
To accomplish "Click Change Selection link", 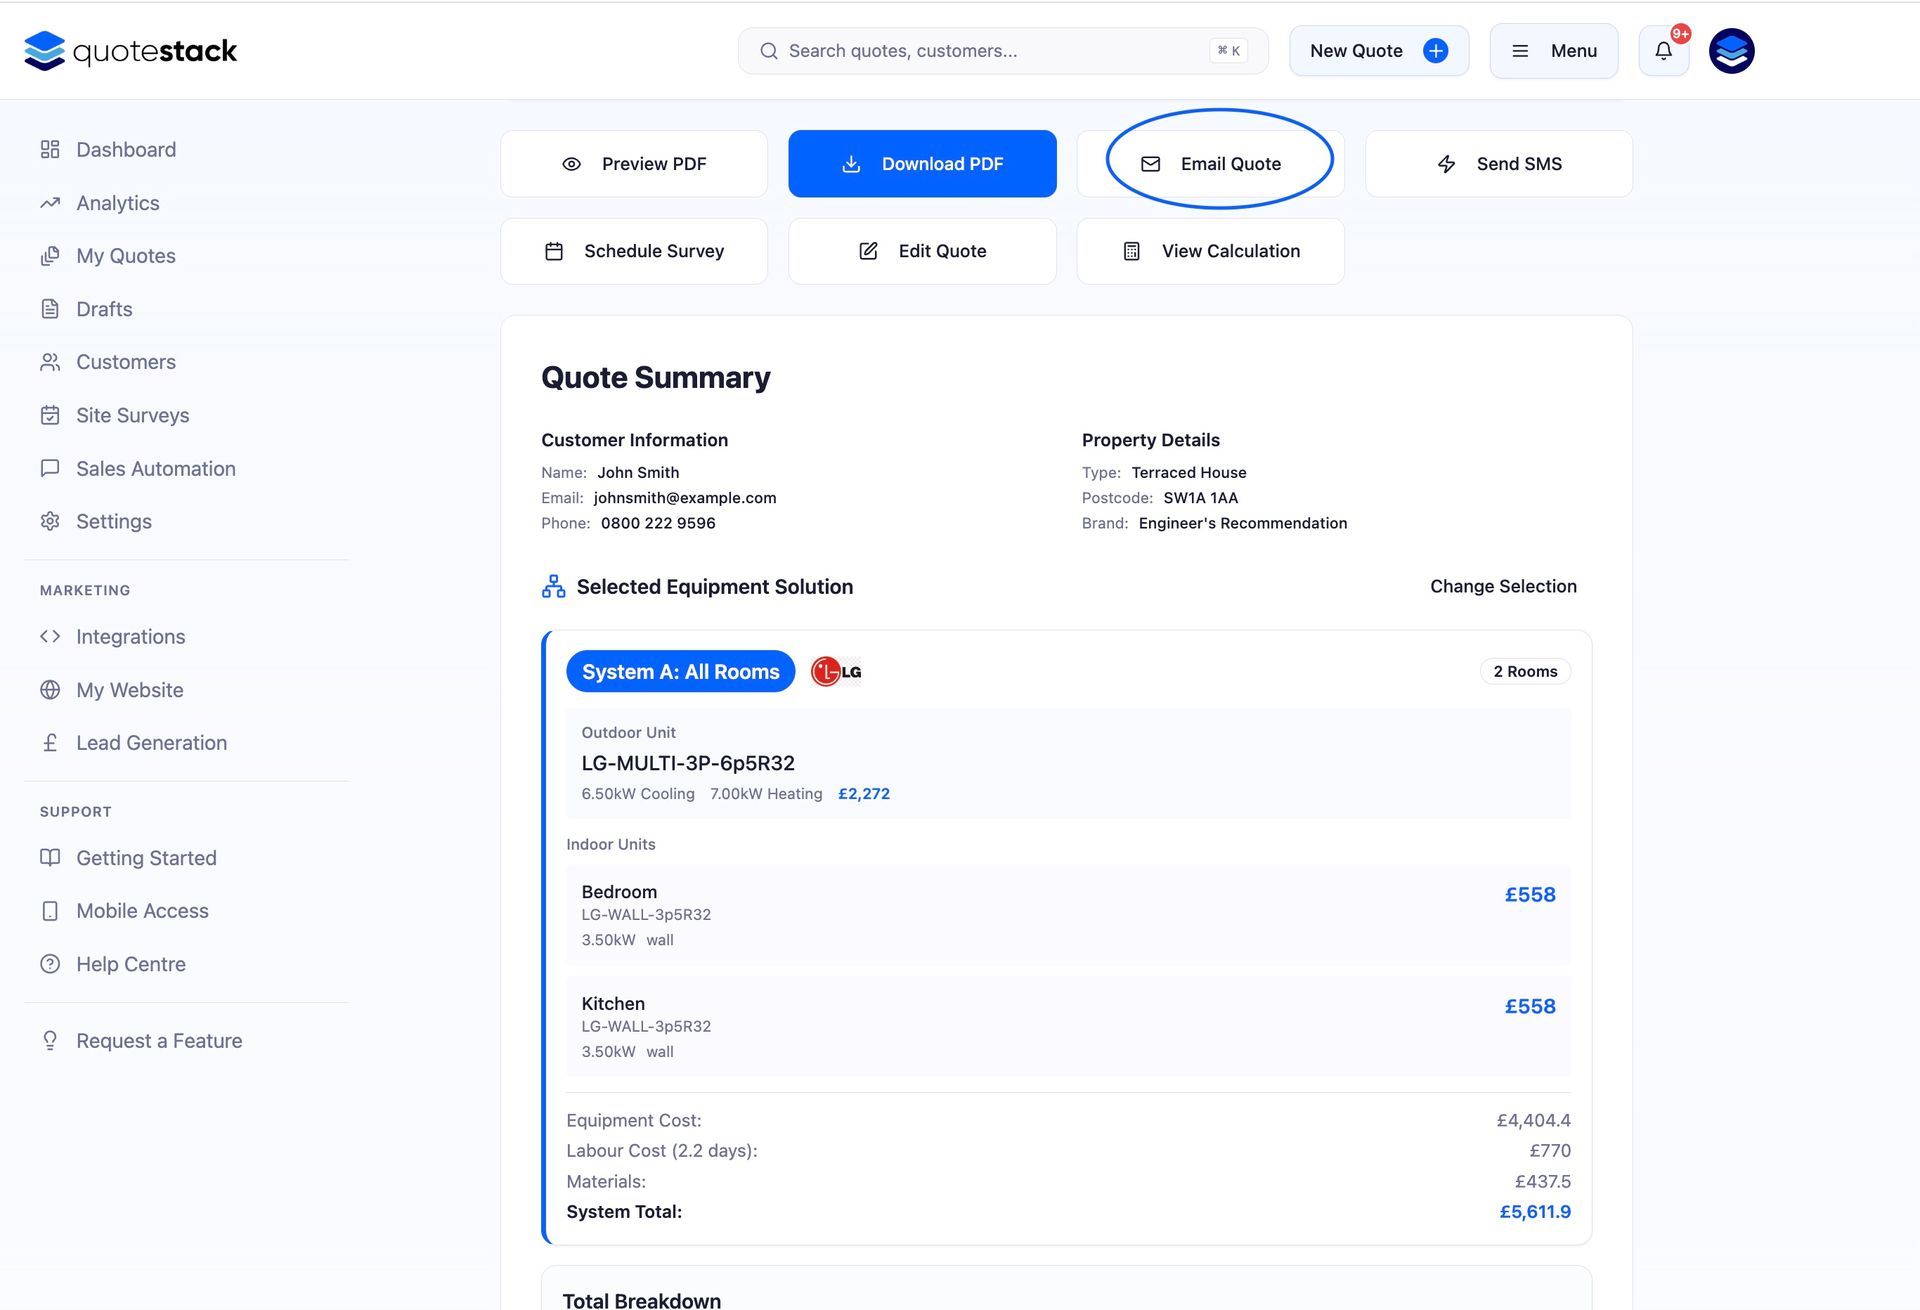I will pos(1502,587).
